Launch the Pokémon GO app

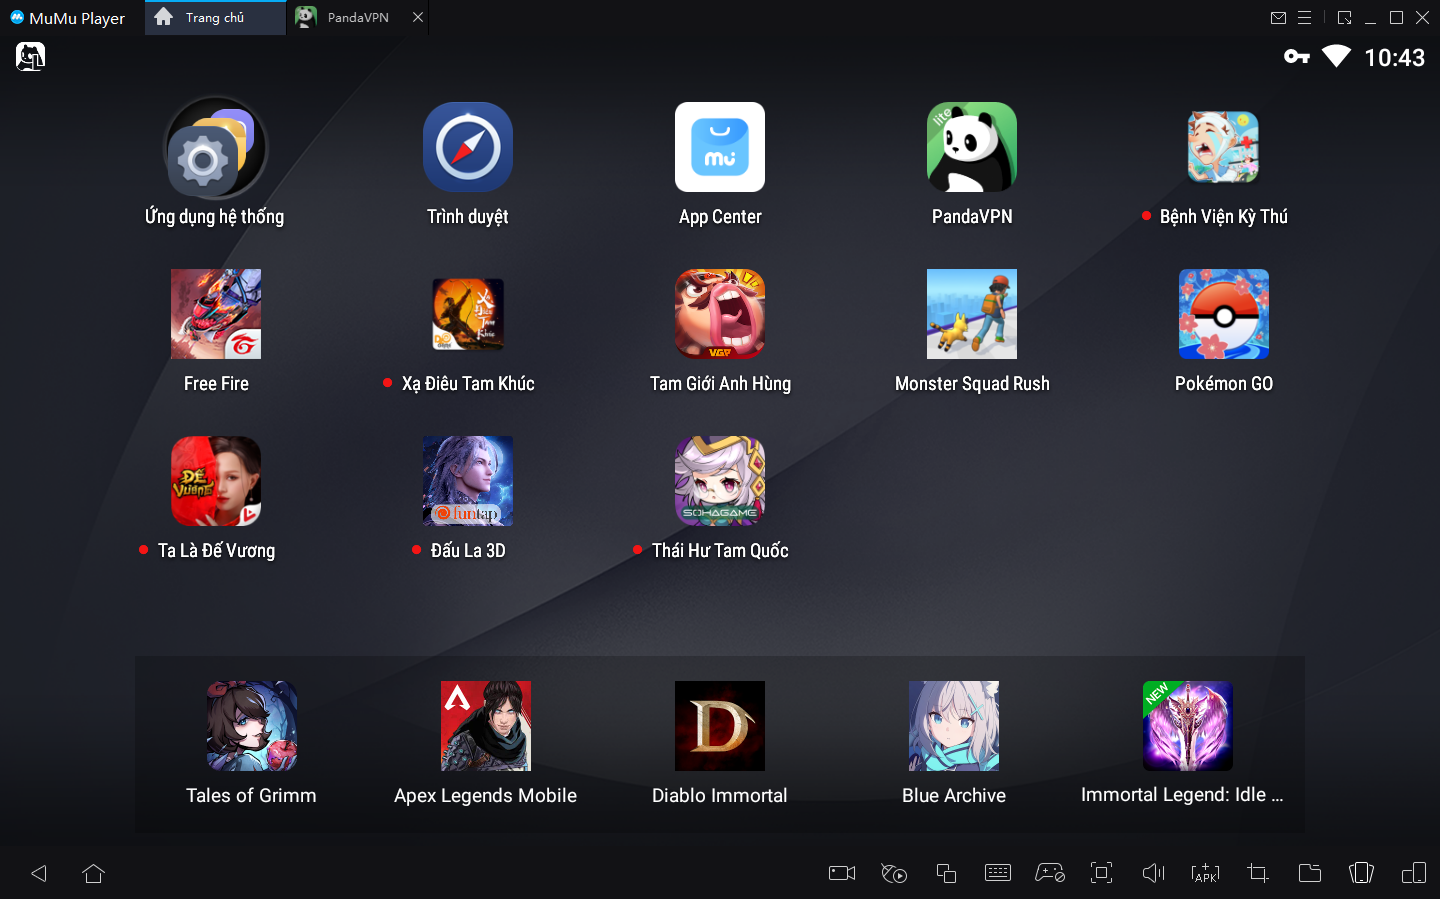(x=1223, y=314)
